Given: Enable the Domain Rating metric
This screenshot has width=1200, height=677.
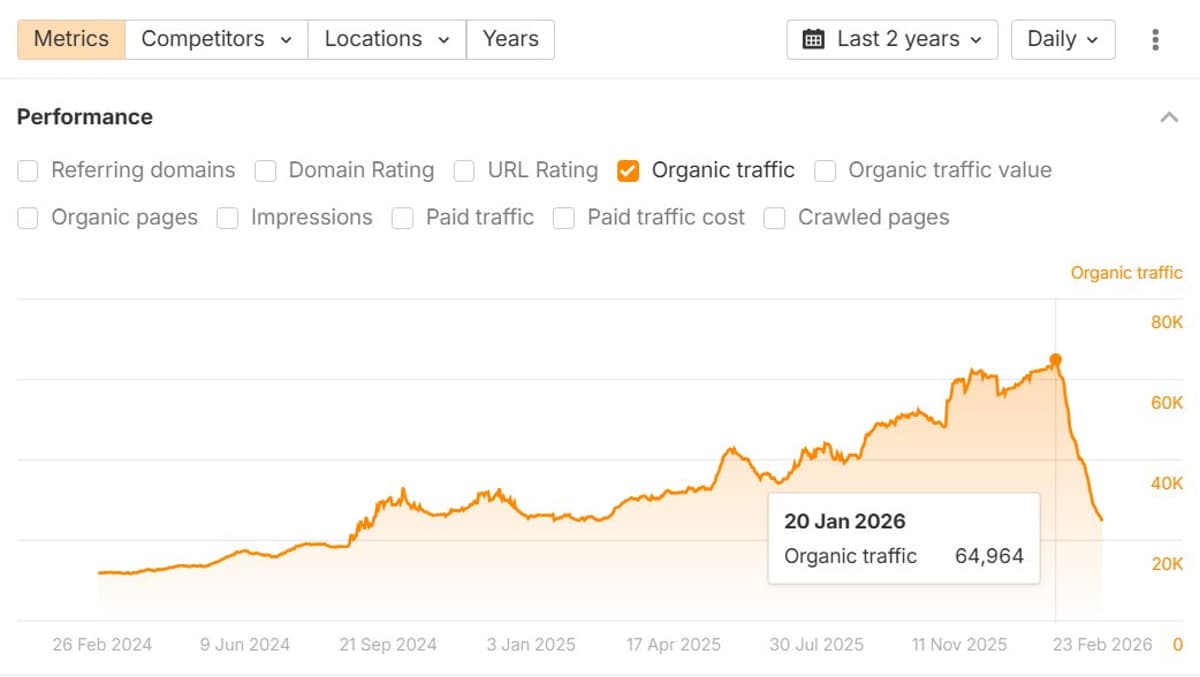Looking at the screenshot, I should 265,171.
